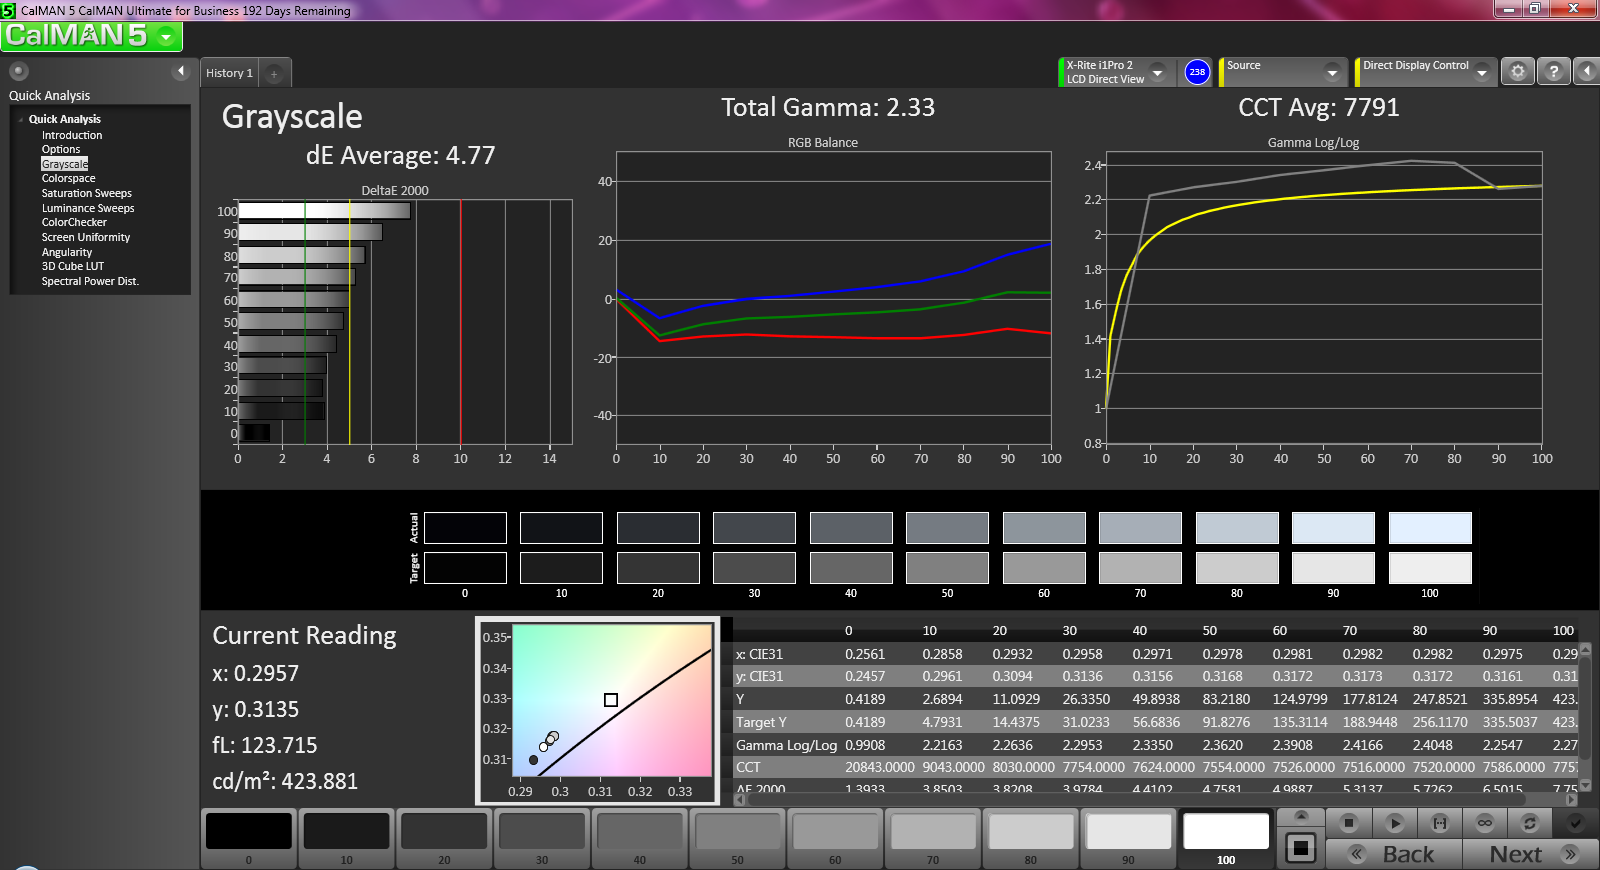1600x870 pixels.
Task: Add a new history tab
Action: coord(274,73)
